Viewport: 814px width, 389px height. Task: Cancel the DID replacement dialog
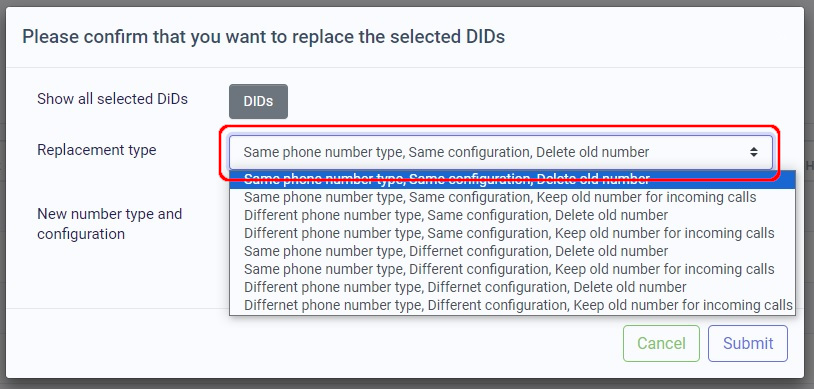tap(661, 343)
